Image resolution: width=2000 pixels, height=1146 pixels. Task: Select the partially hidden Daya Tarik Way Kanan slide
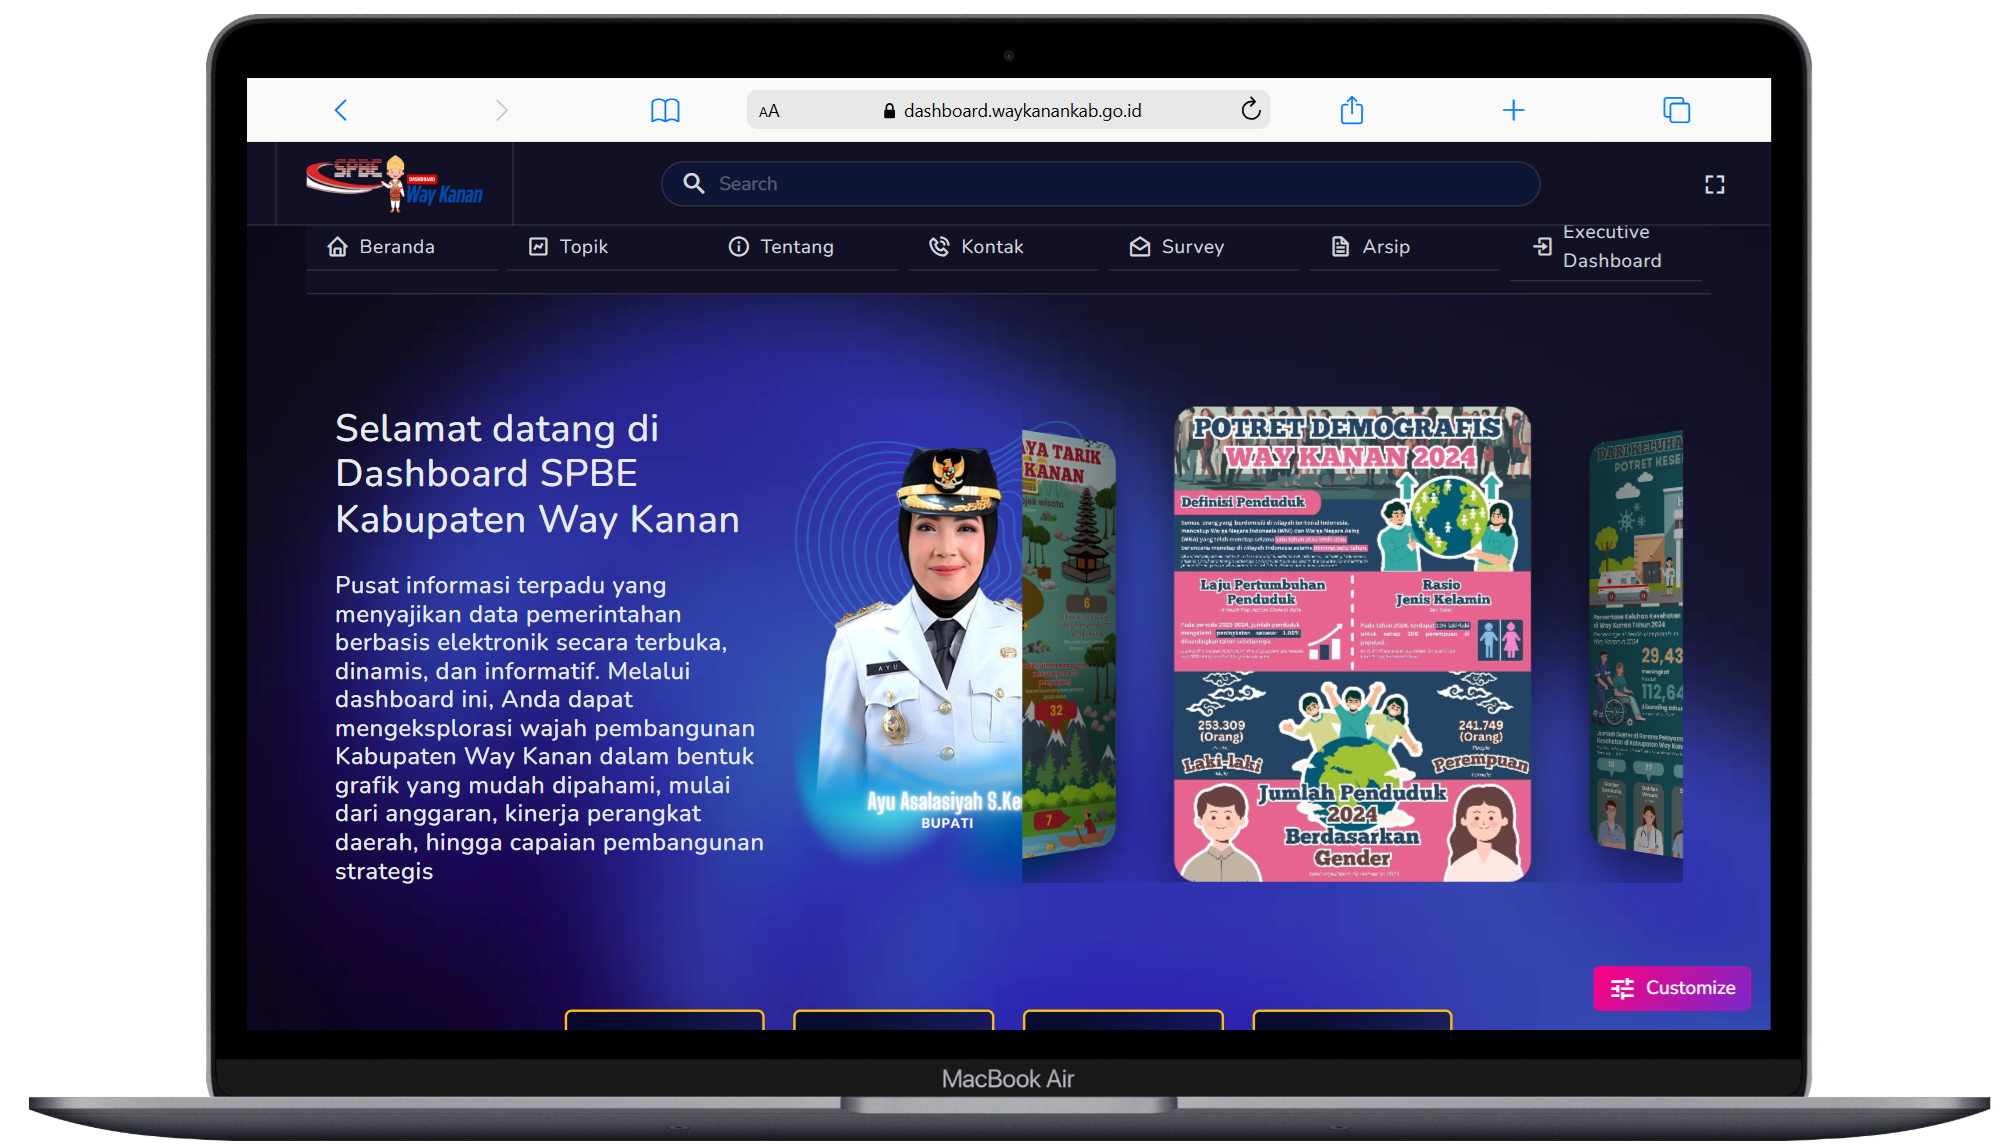[x=1068, y=645]
